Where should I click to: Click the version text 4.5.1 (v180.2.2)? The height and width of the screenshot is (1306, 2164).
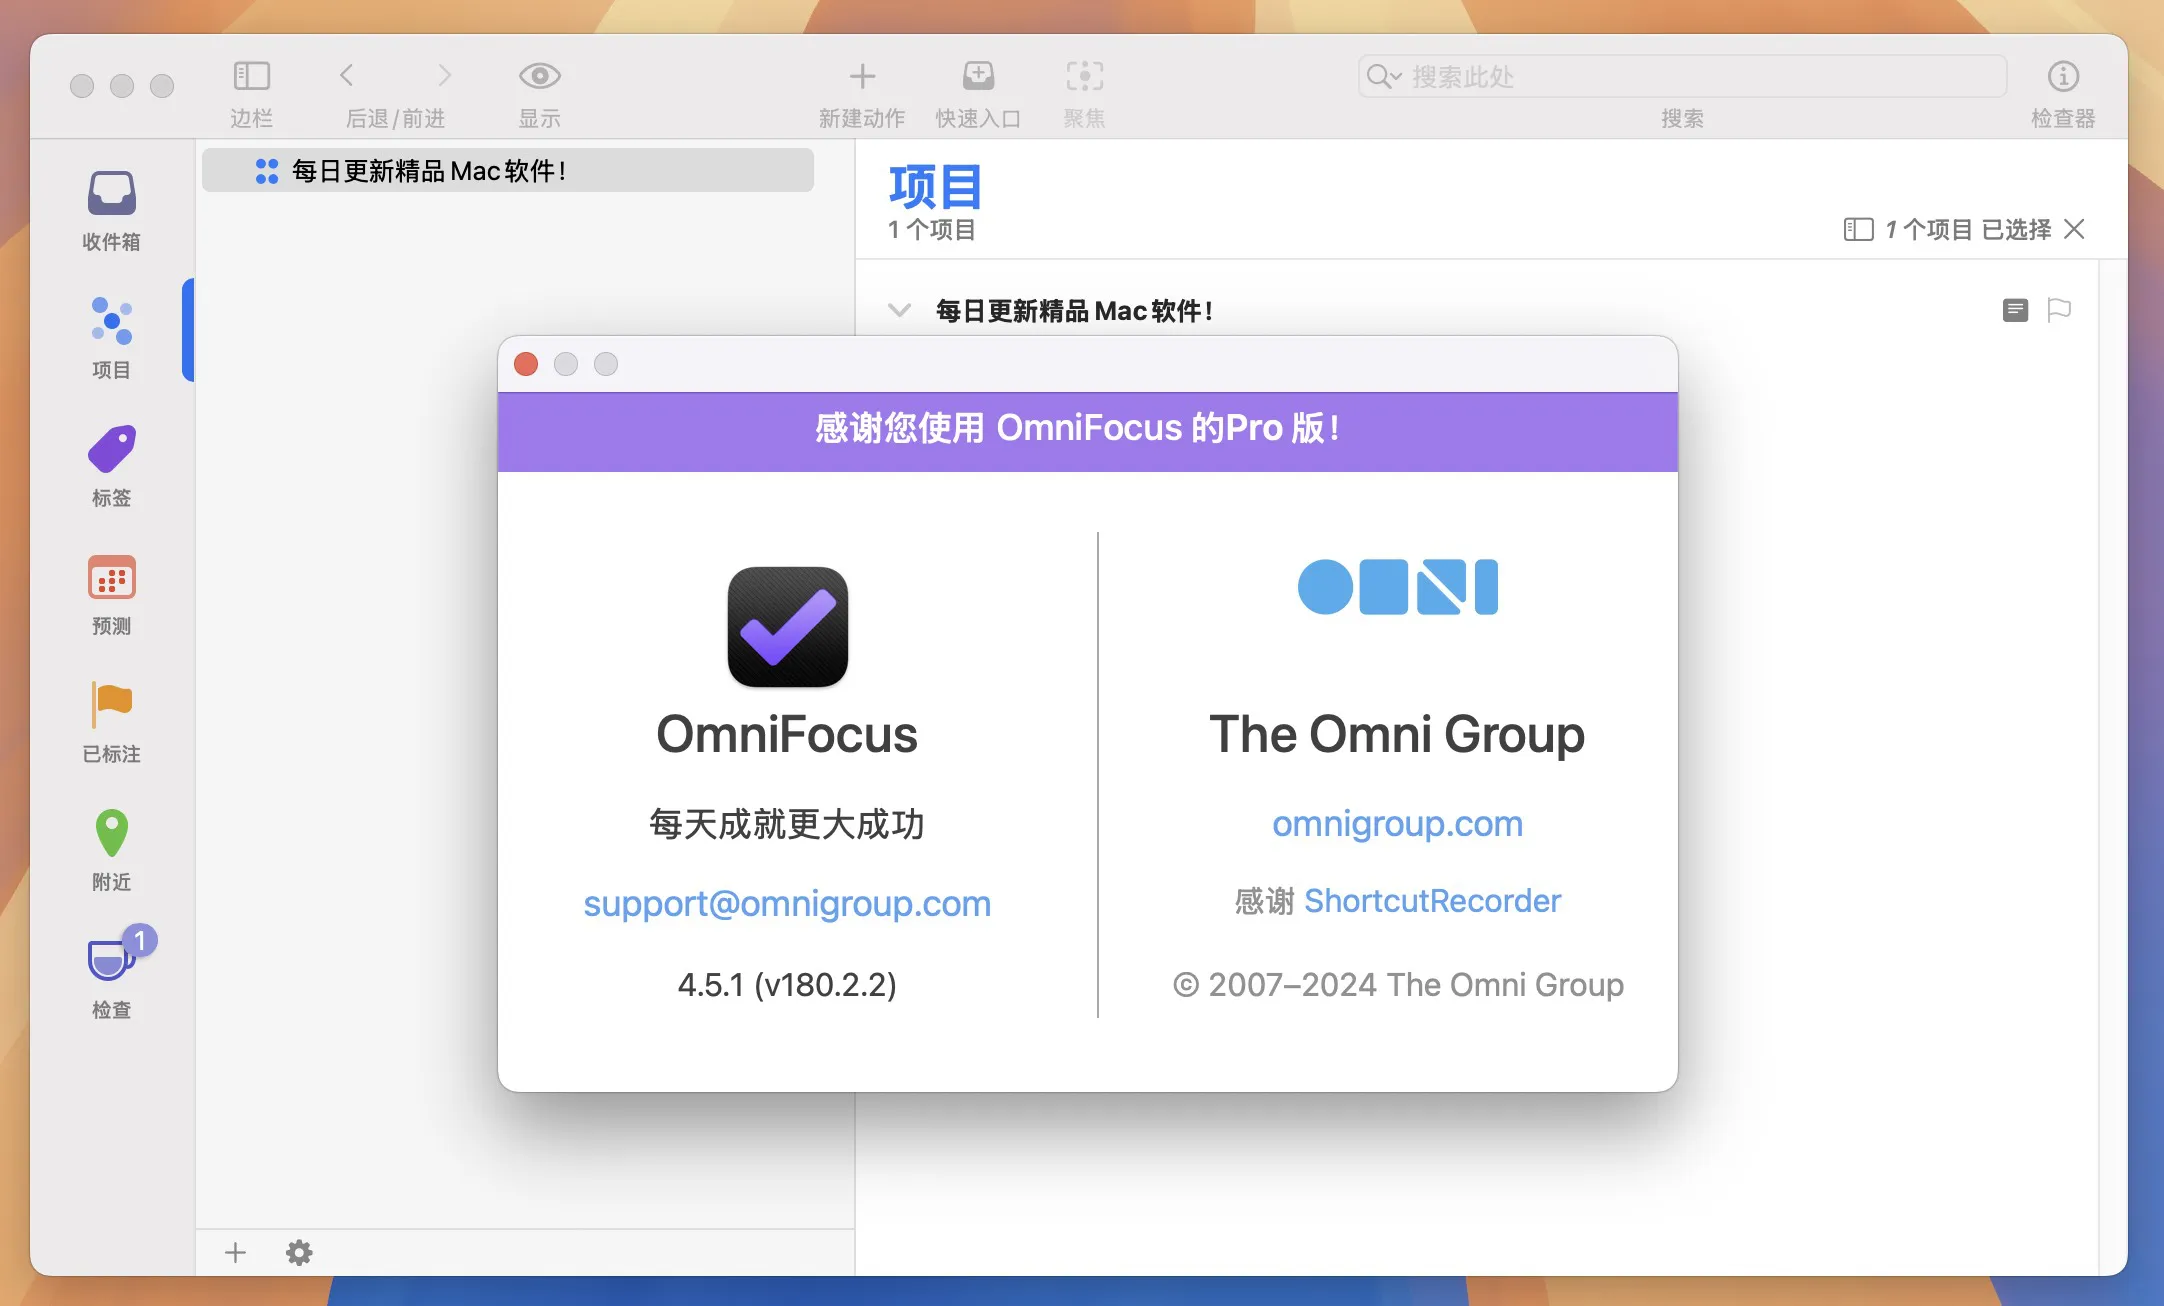click(787, 985)
